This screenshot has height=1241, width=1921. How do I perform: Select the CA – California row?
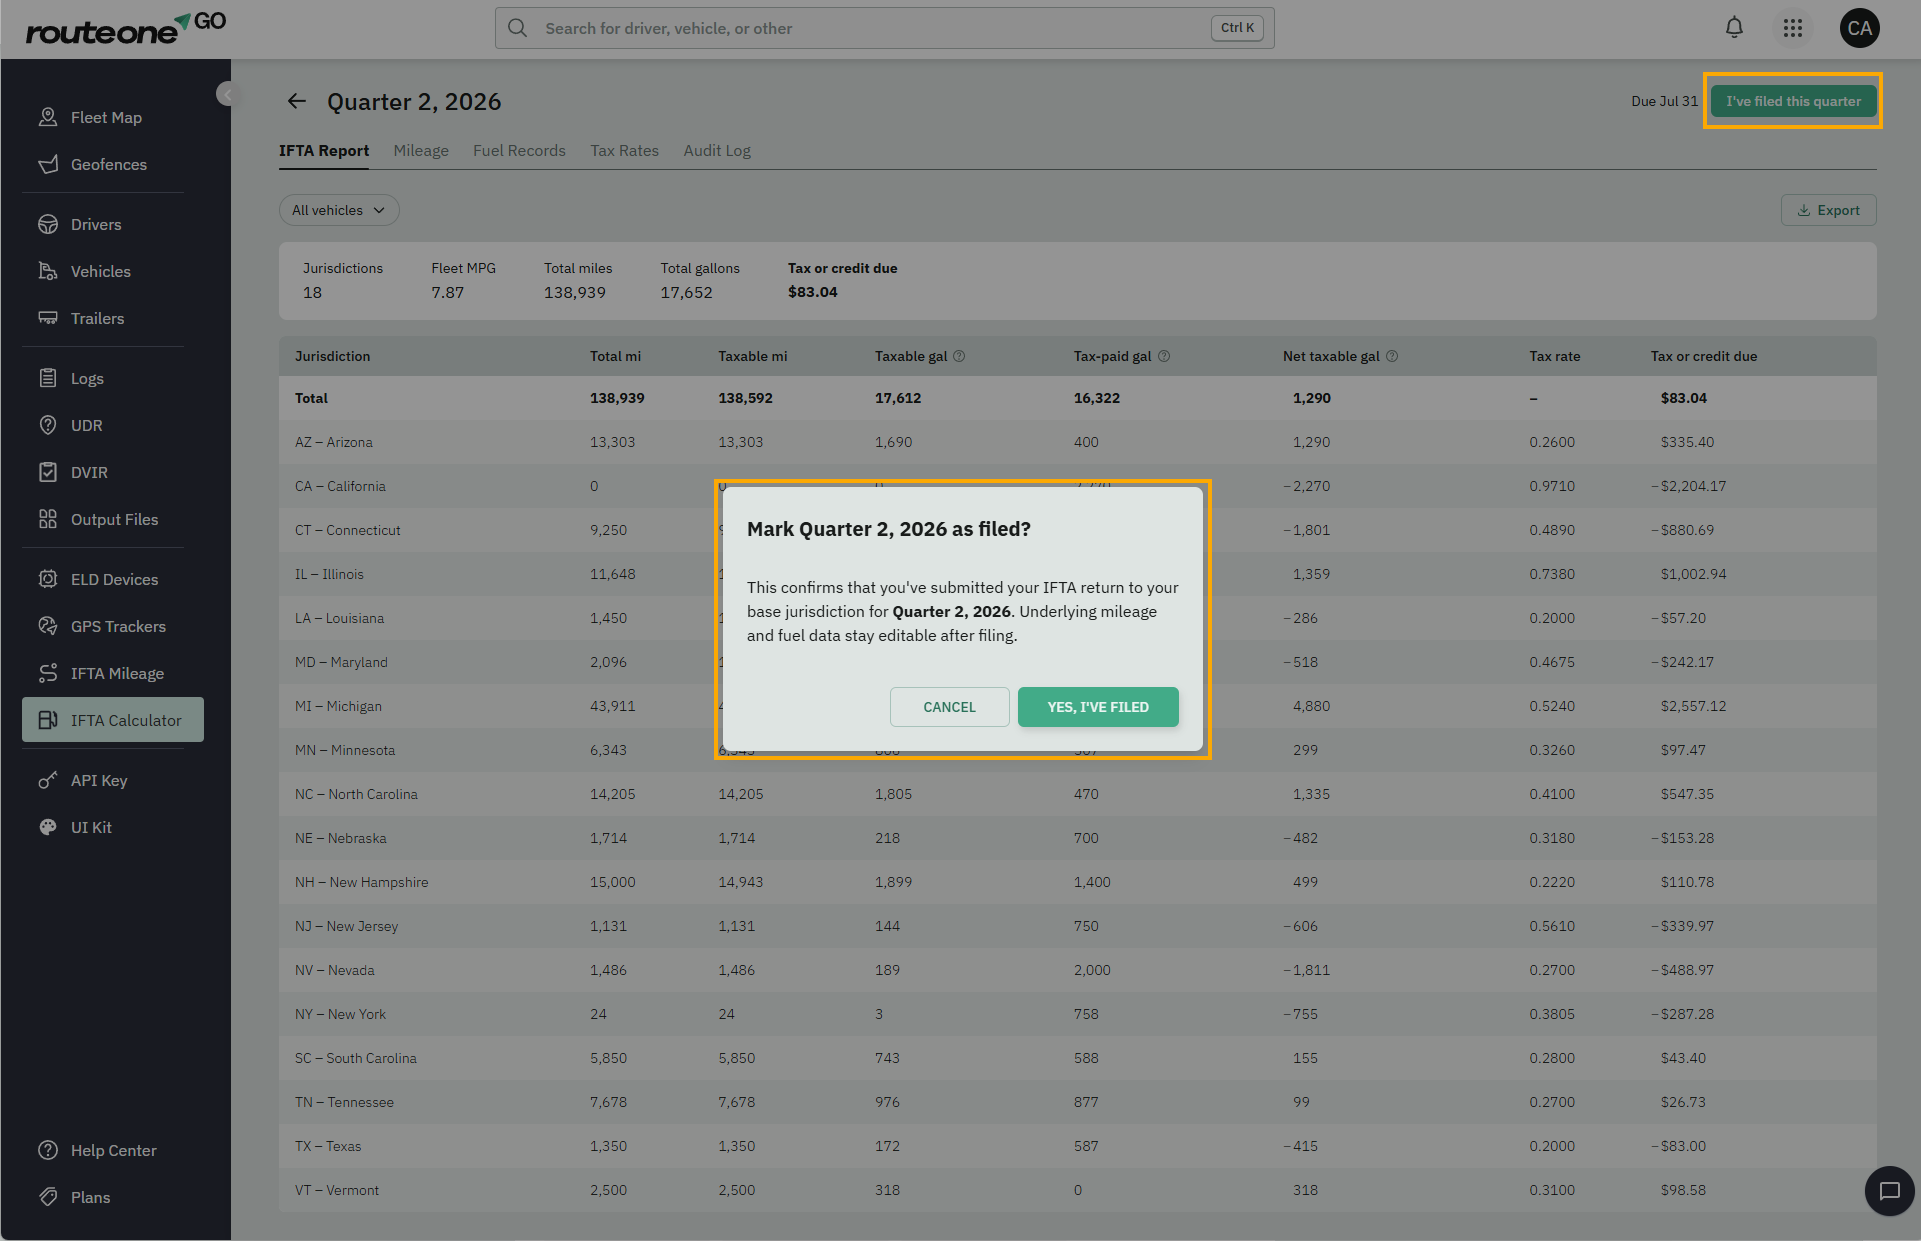[1077, 486]
